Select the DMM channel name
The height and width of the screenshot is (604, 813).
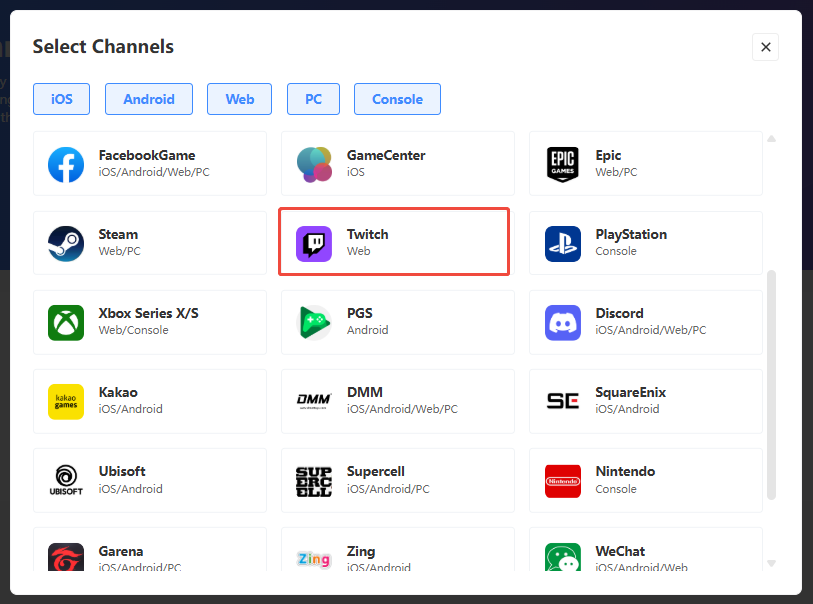point(365,392)
